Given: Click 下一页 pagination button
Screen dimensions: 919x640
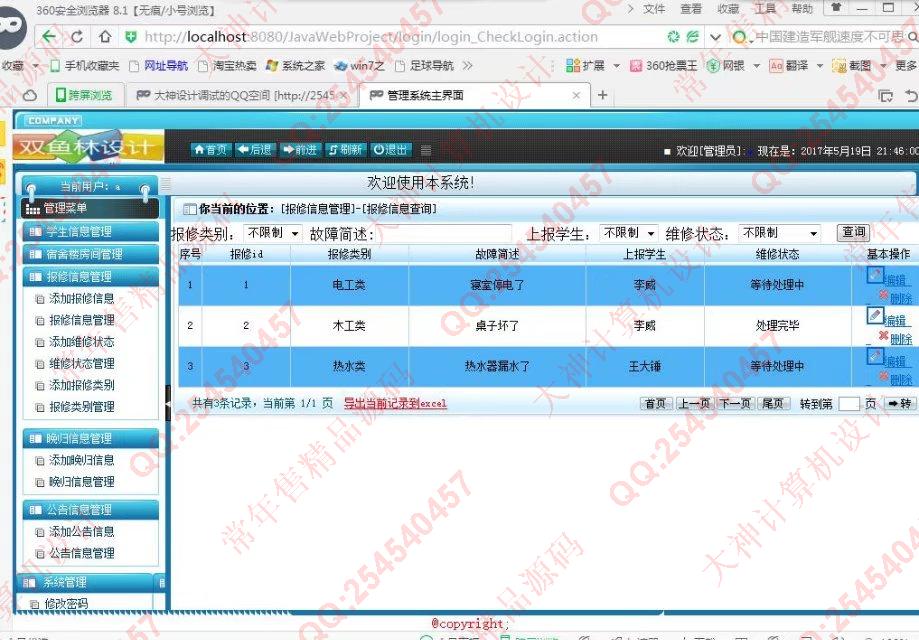Looking at the screenshot, I should click(x=735, y=403).
